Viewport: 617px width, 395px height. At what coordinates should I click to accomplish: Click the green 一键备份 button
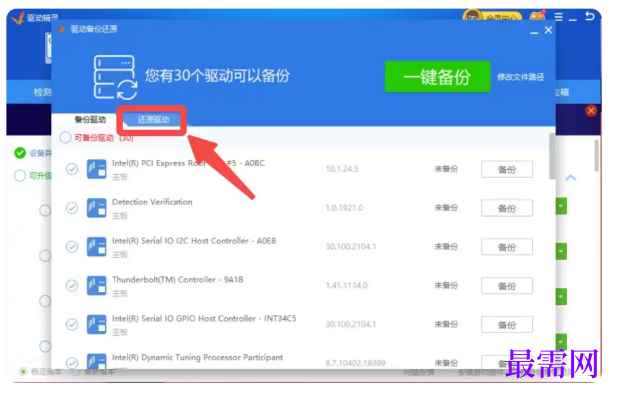(x=437, y=77)
